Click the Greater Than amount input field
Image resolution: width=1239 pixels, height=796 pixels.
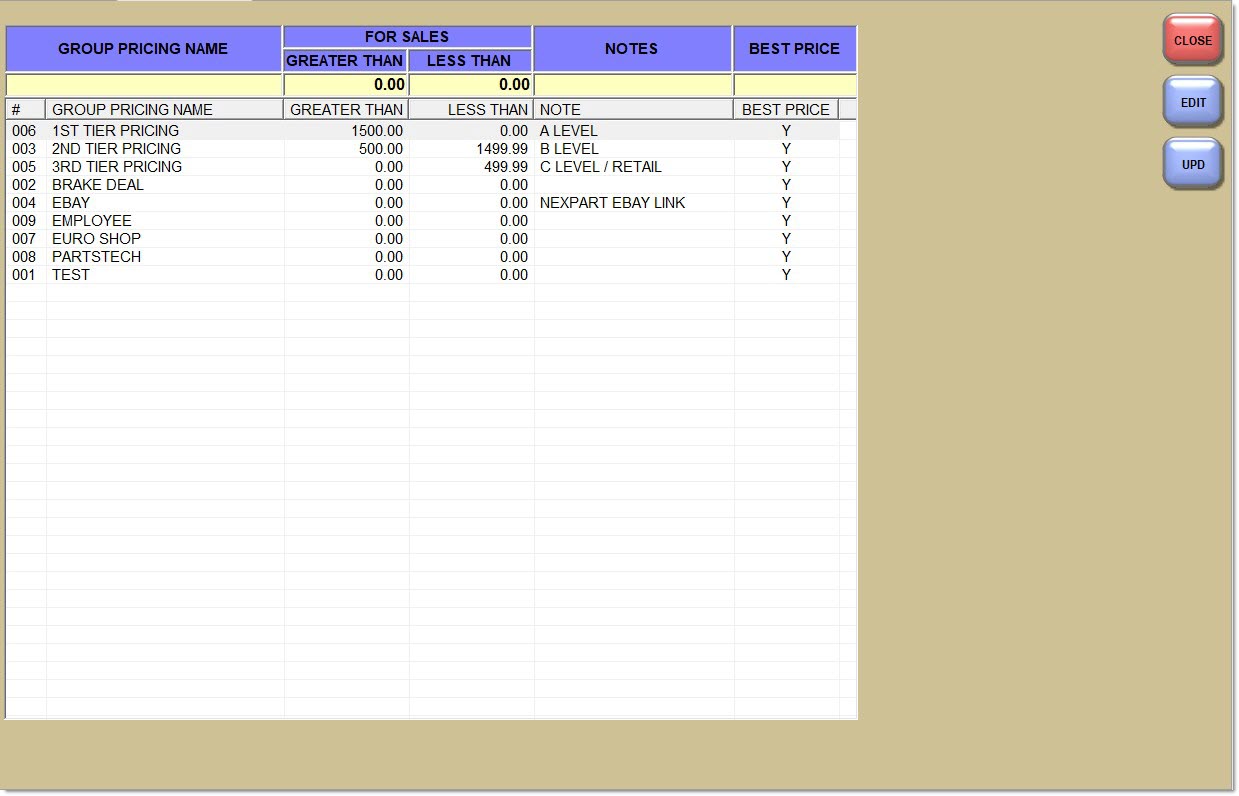tap(346, 85)
